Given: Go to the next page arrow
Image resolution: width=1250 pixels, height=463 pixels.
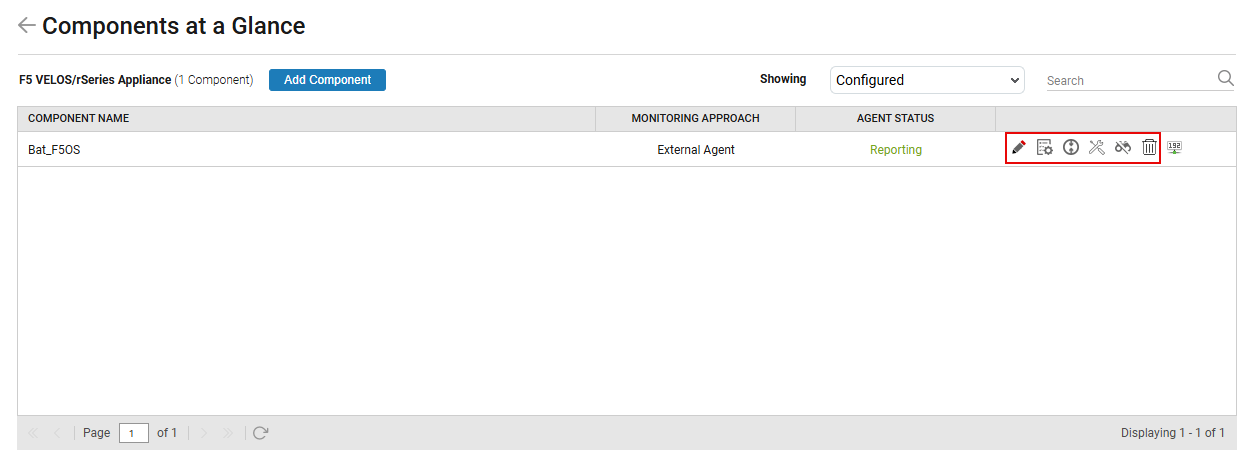Looking at the screenshot, I should pyautogui.click(x=204, y=433).
